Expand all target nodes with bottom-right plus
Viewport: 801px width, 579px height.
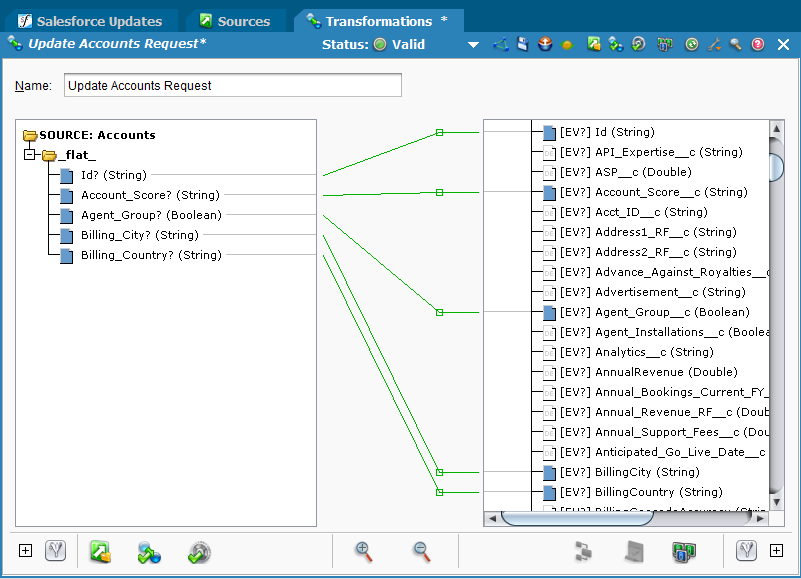coord(776,551)
